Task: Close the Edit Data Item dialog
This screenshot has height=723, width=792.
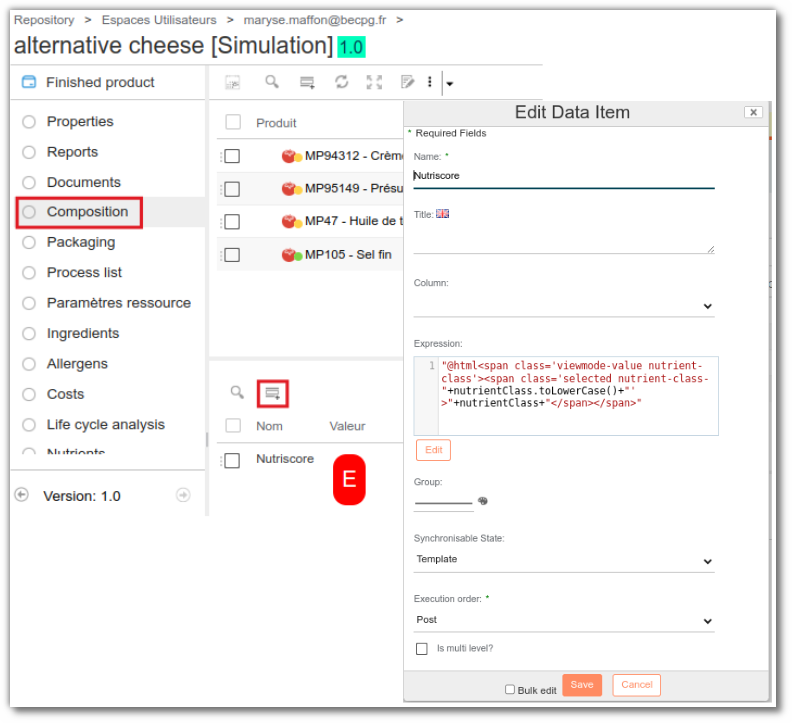Action: (x=753, y=112)
